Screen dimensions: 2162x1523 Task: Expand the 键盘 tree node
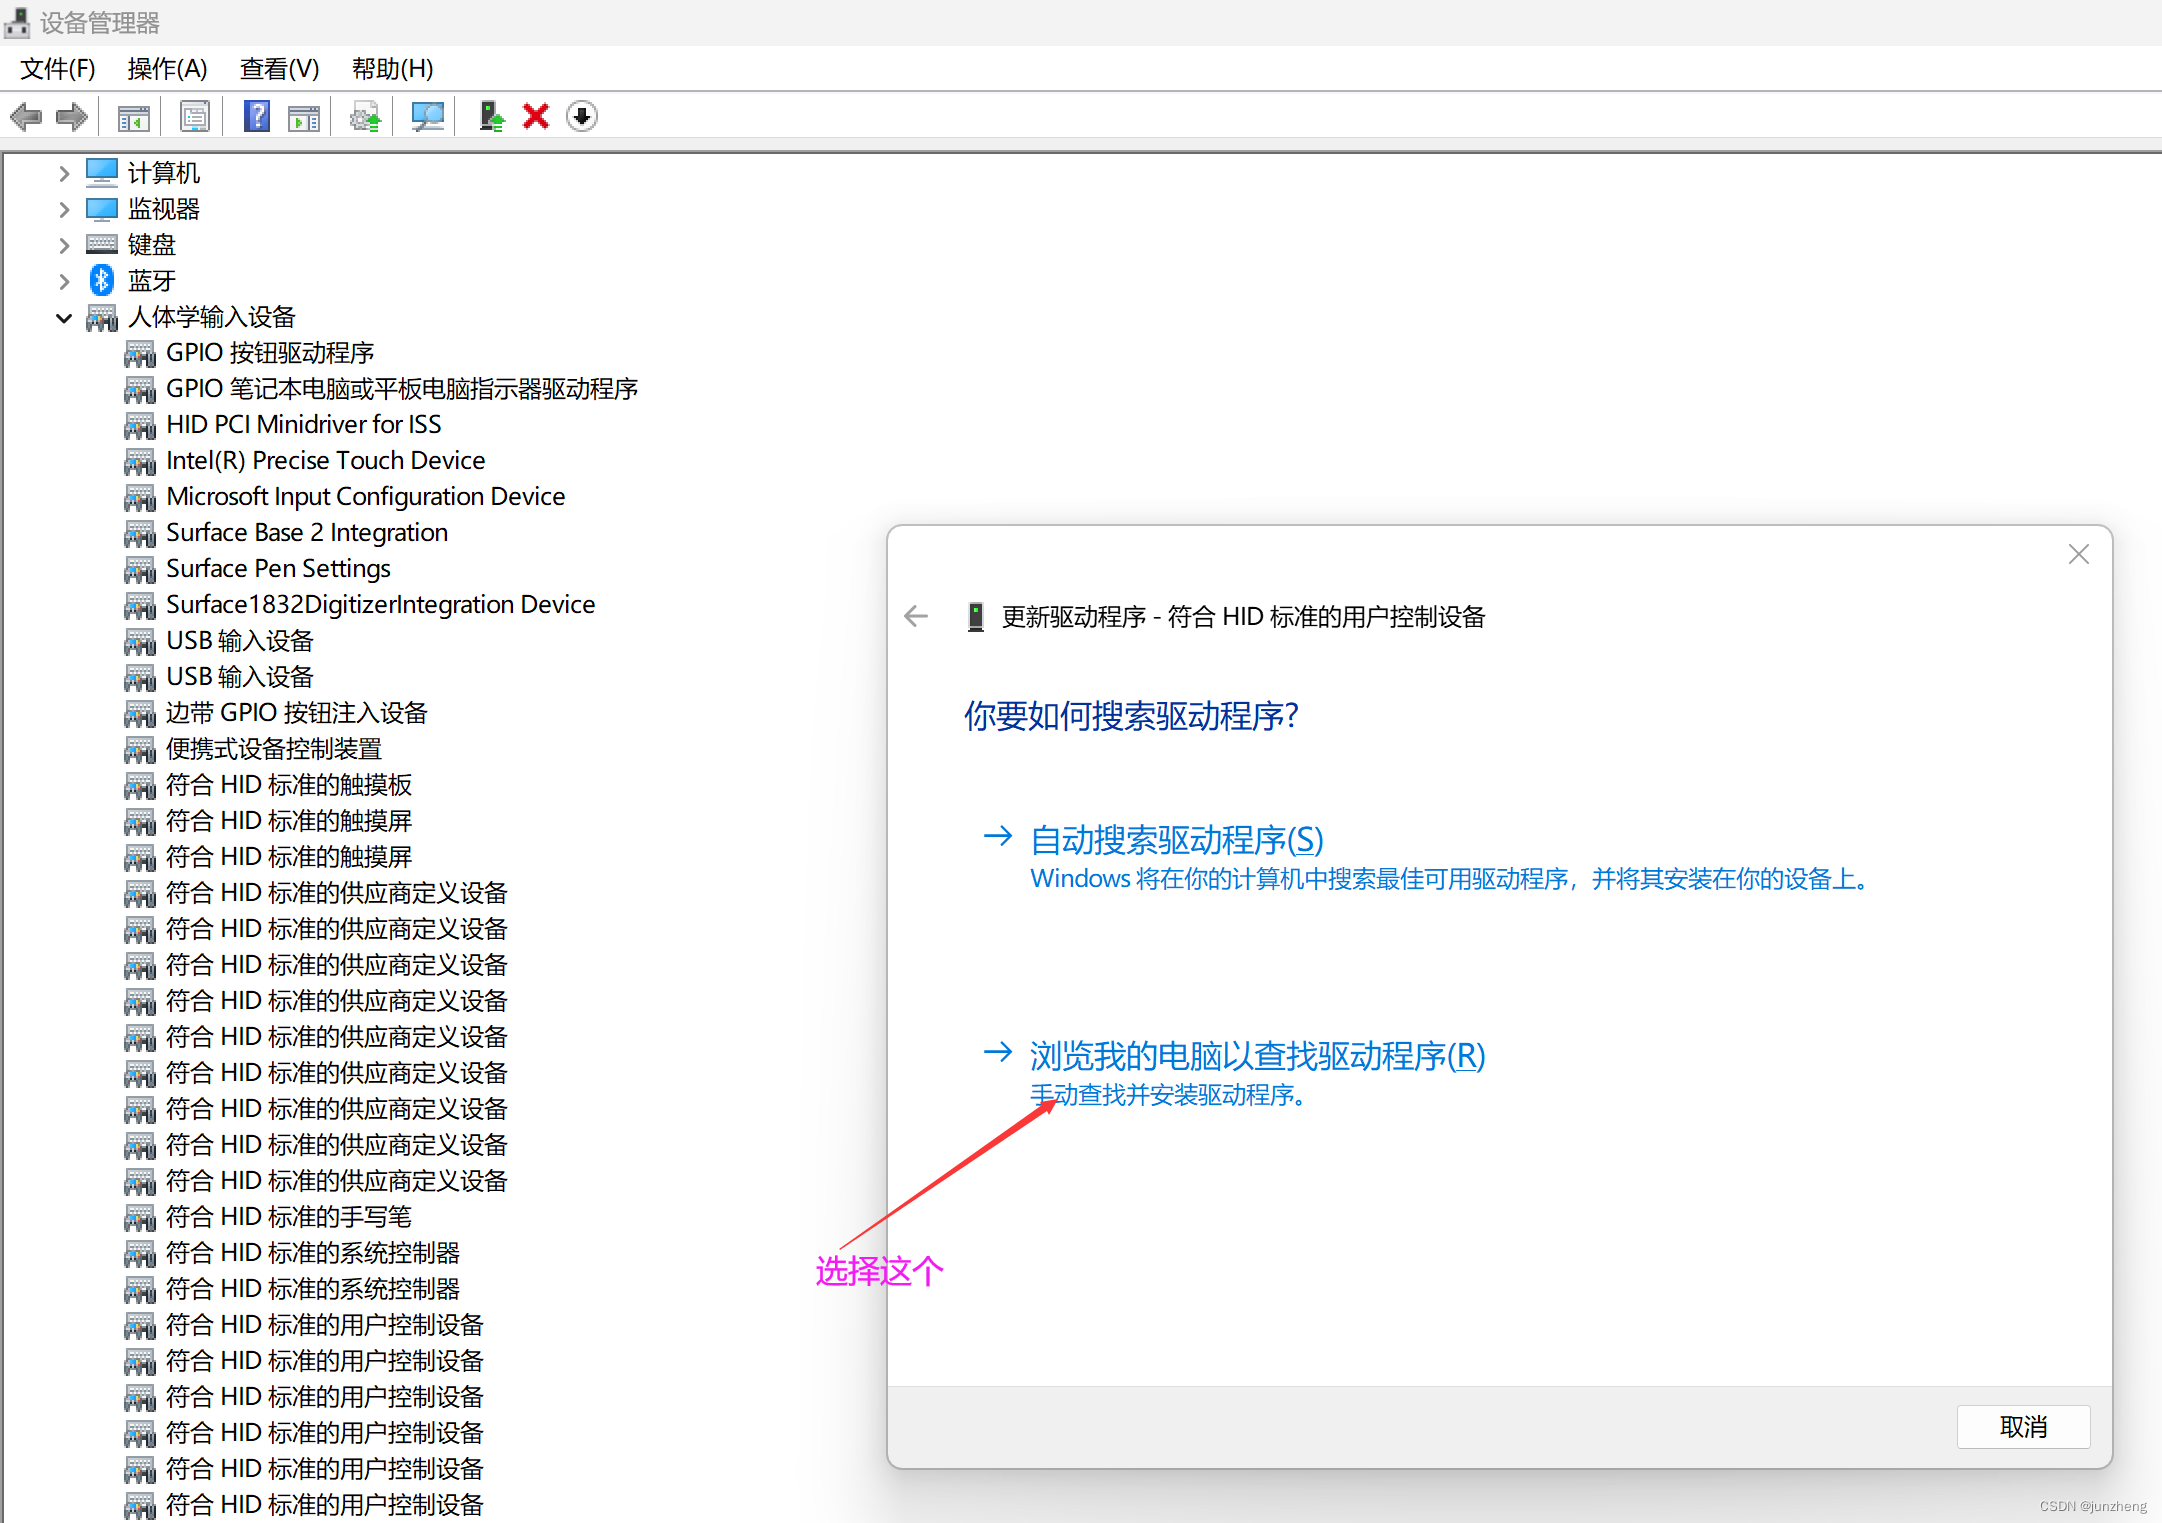(64, 245)
